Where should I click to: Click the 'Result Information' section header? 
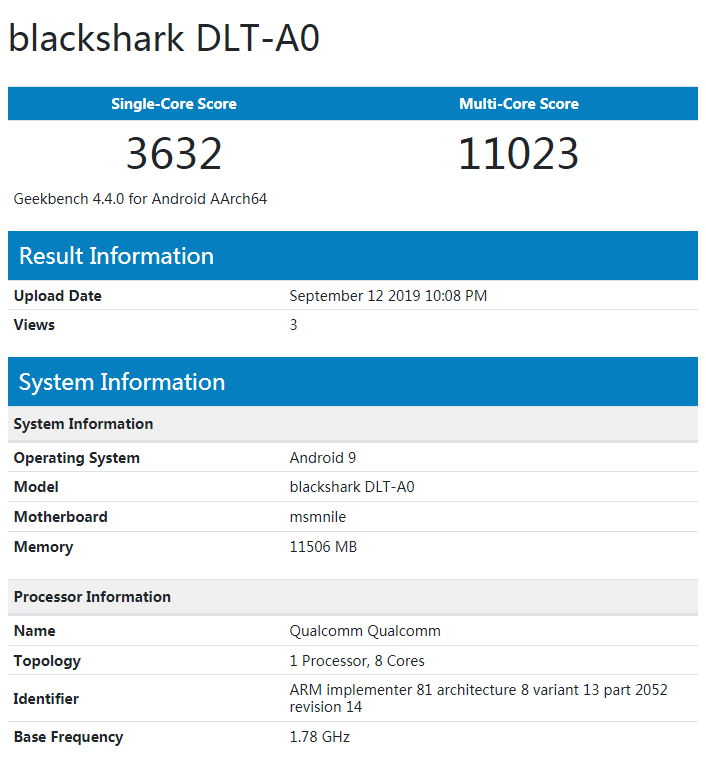coord(353,256)
